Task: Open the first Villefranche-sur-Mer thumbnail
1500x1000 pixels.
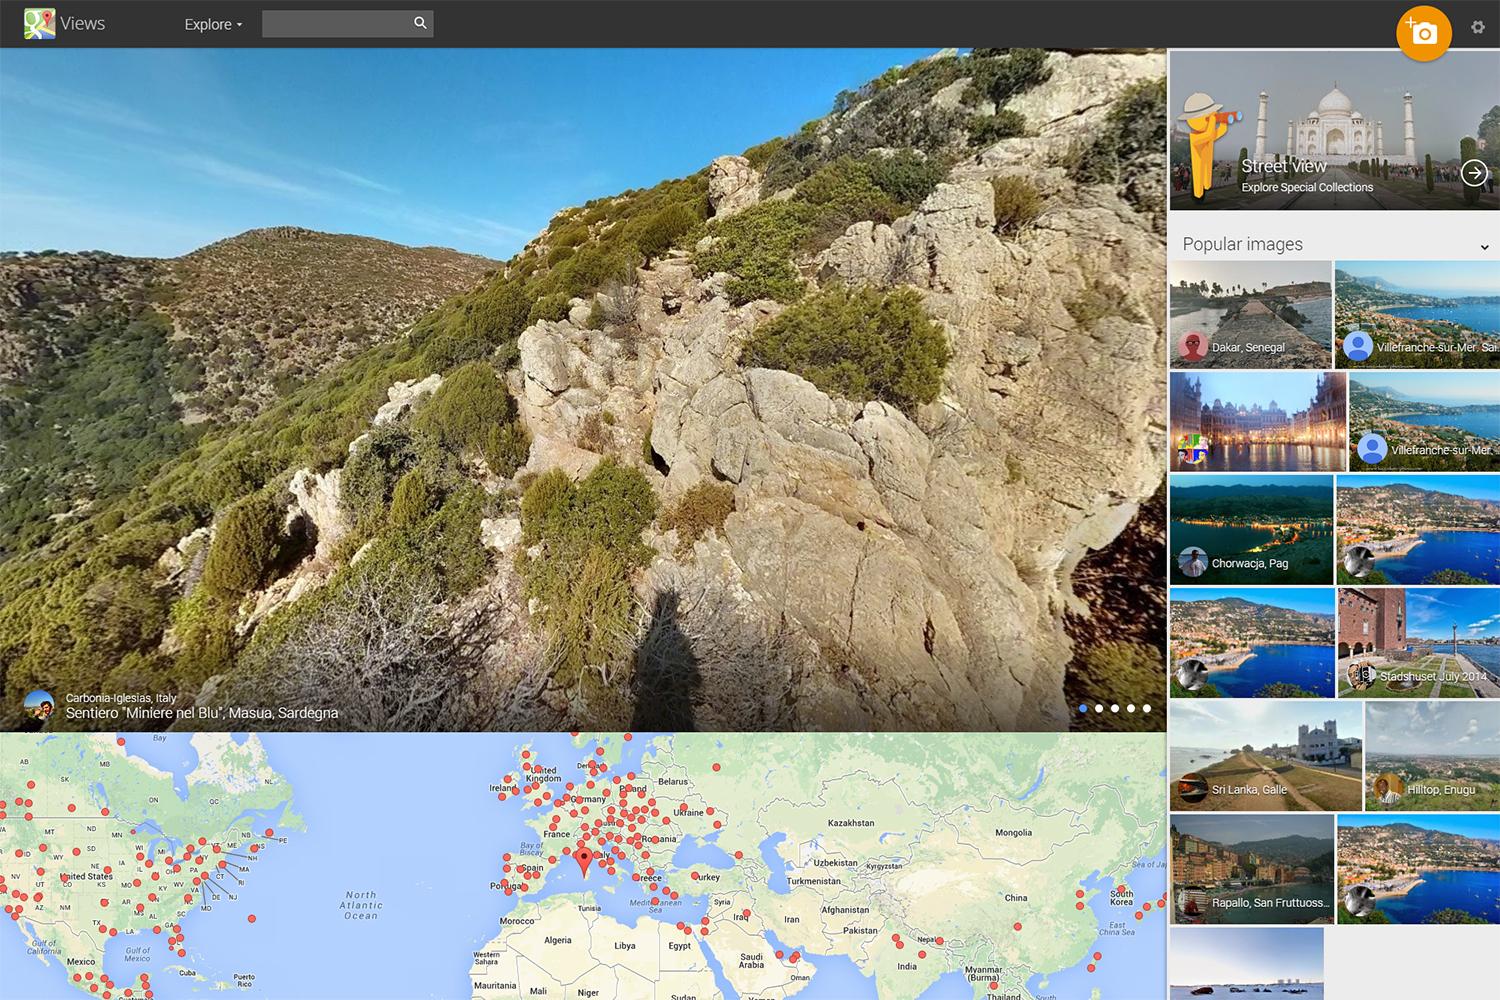Action: pyautogui.click(x=1417, y=314)
